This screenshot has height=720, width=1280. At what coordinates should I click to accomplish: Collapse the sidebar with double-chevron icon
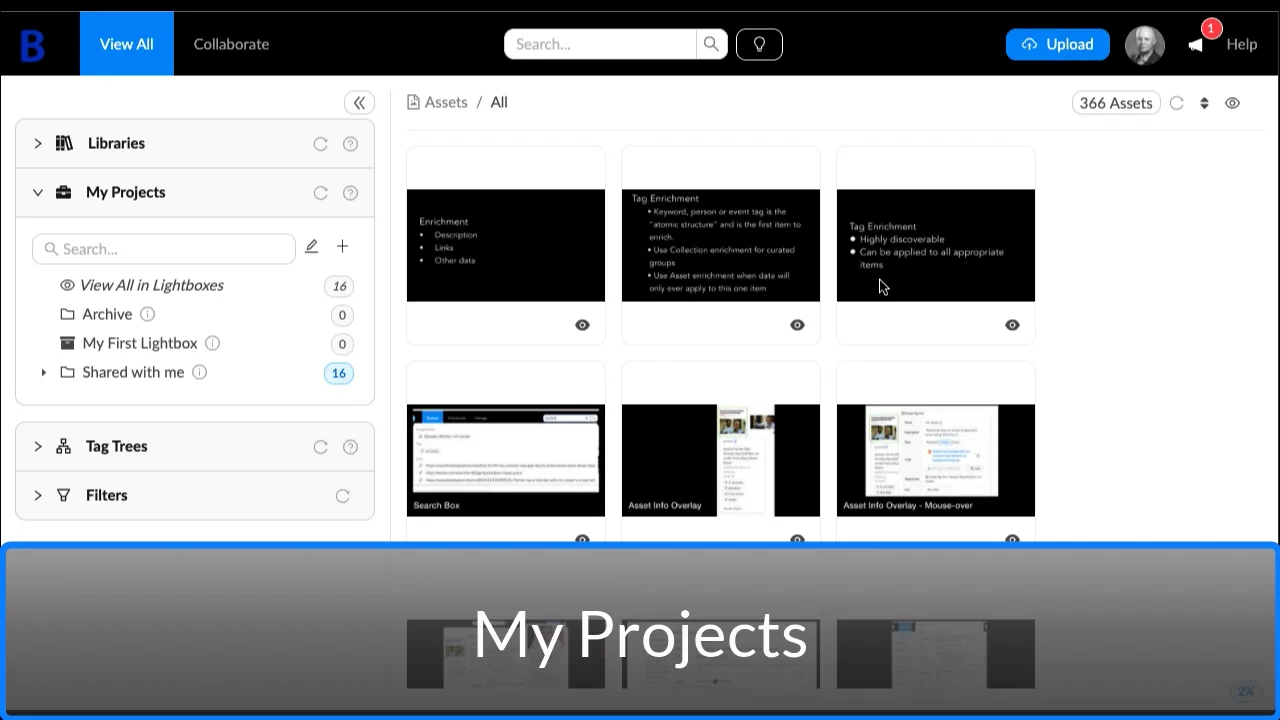[359, 102]
